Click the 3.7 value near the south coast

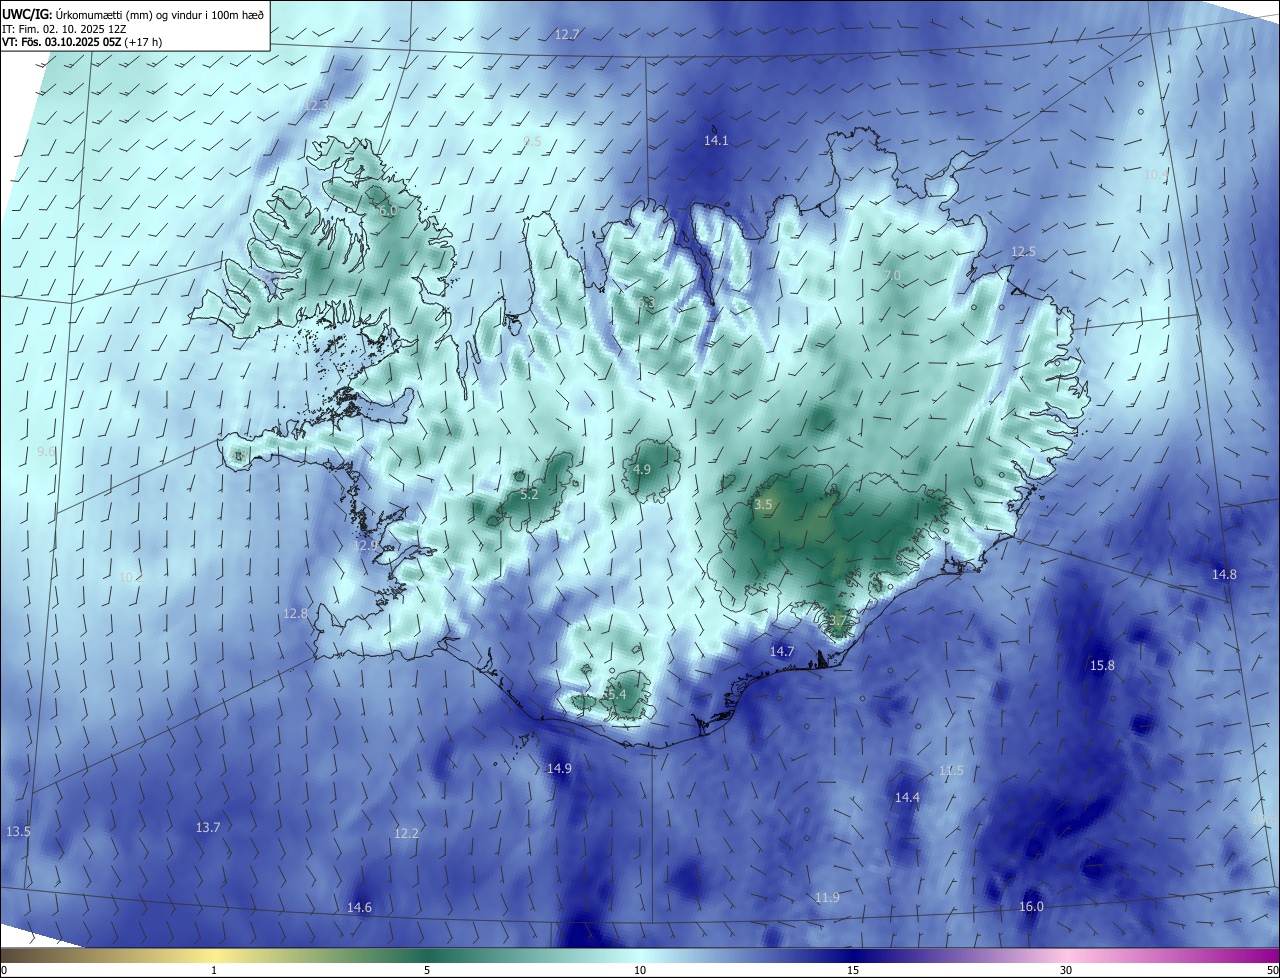click(x=837, y=621)
